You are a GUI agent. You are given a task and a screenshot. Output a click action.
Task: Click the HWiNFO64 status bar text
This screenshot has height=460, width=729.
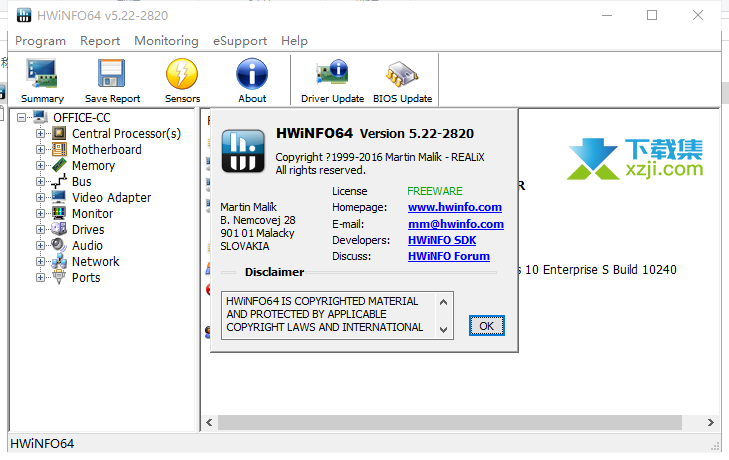(42, 444)
